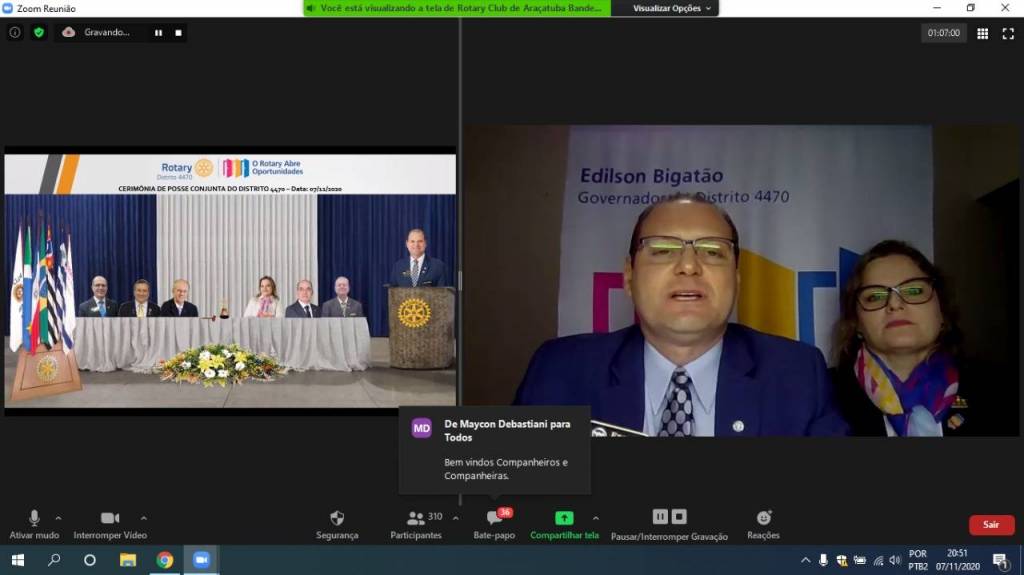Enter full screen mode
Screen dimensions: 1024x575
[x=1008, y=33]
